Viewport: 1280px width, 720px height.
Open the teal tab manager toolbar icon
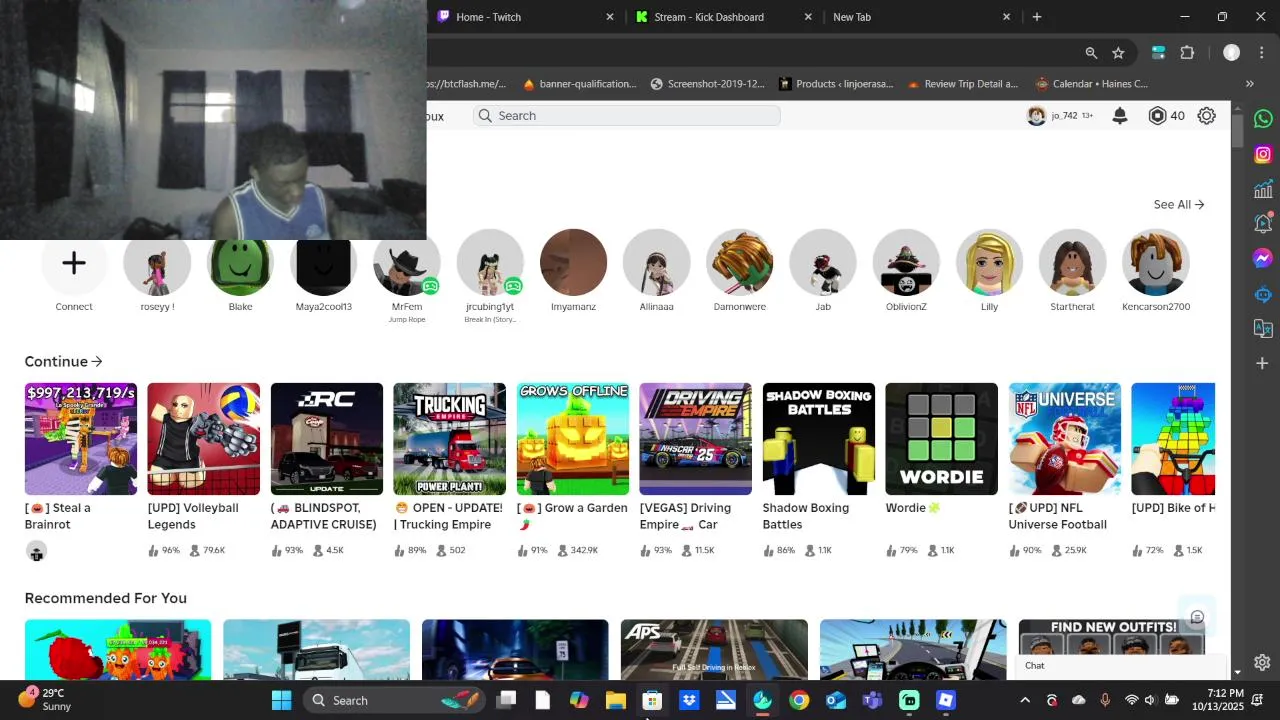pyautogui.click(x=1158, y=53)
